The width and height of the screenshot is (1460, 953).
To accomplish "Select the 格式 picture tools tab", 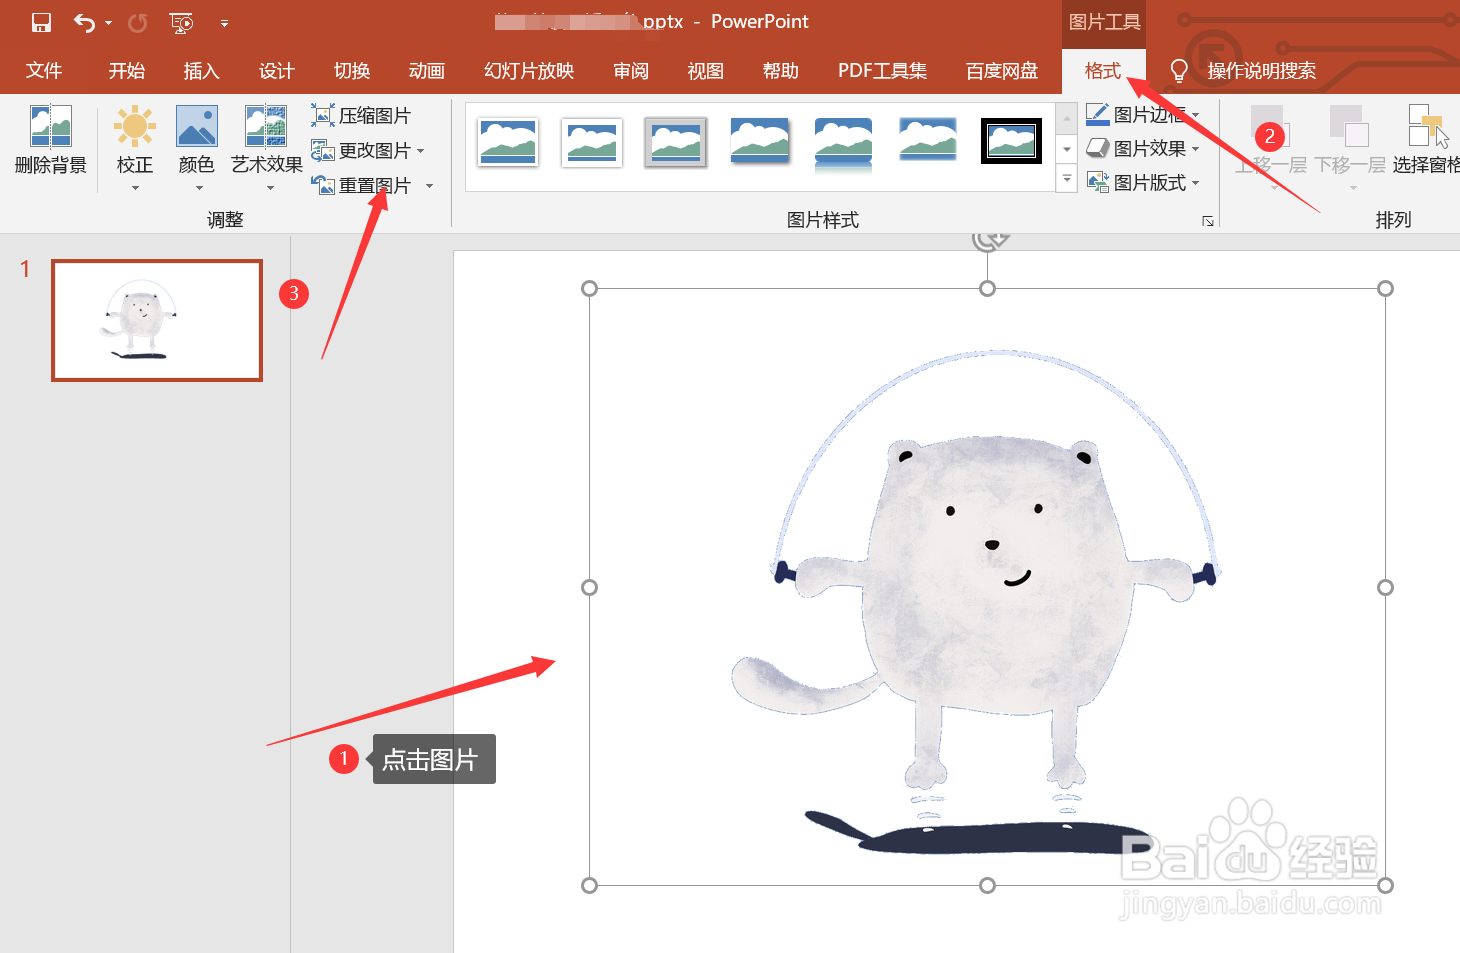I will pyautogui.click(x=1103, y=71).
